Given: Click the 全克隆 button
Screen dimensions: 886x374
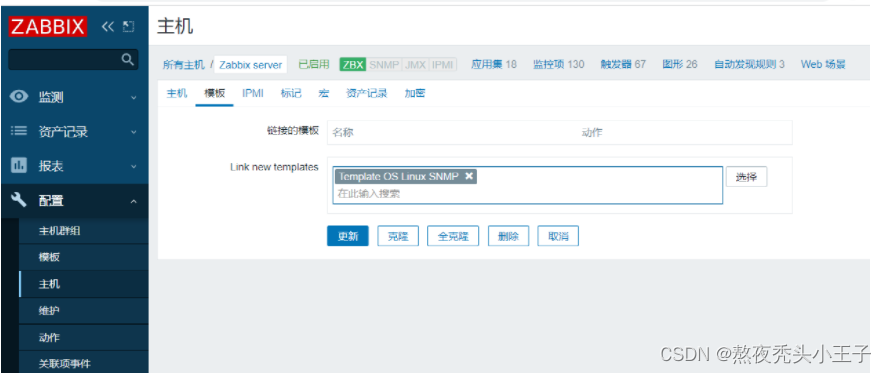Looking at the screenshot, I should [453, 236].
